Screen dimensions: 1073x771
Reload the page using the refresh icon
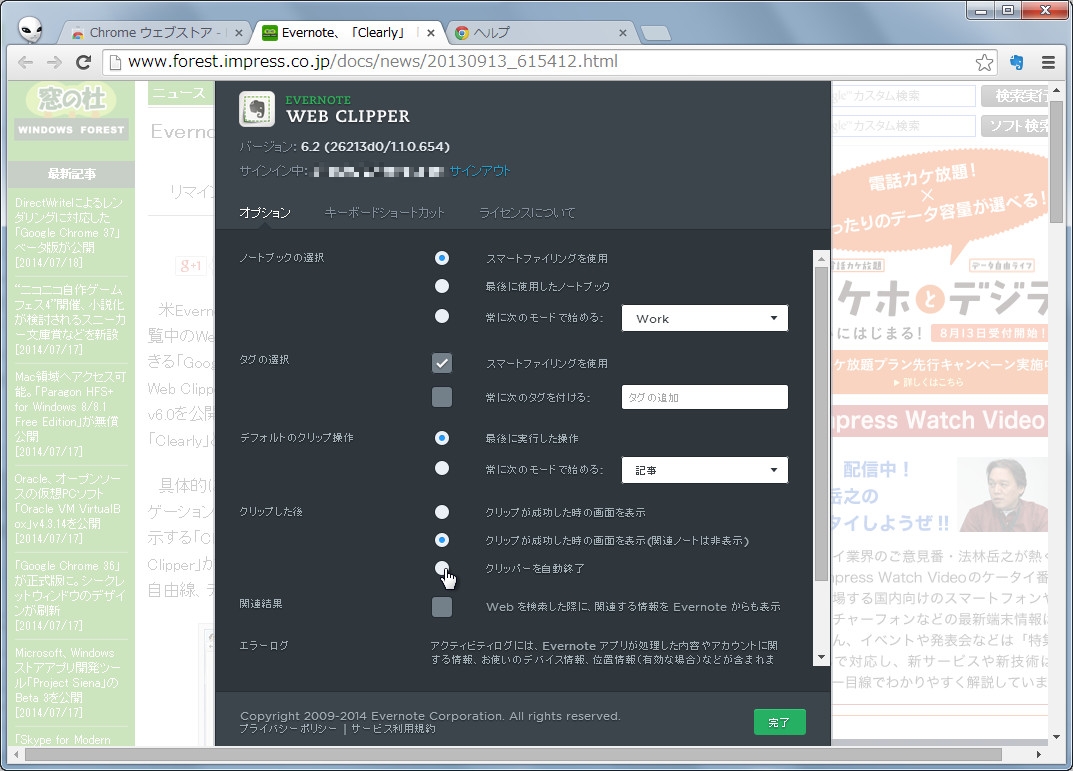click(x=83, y=61)
